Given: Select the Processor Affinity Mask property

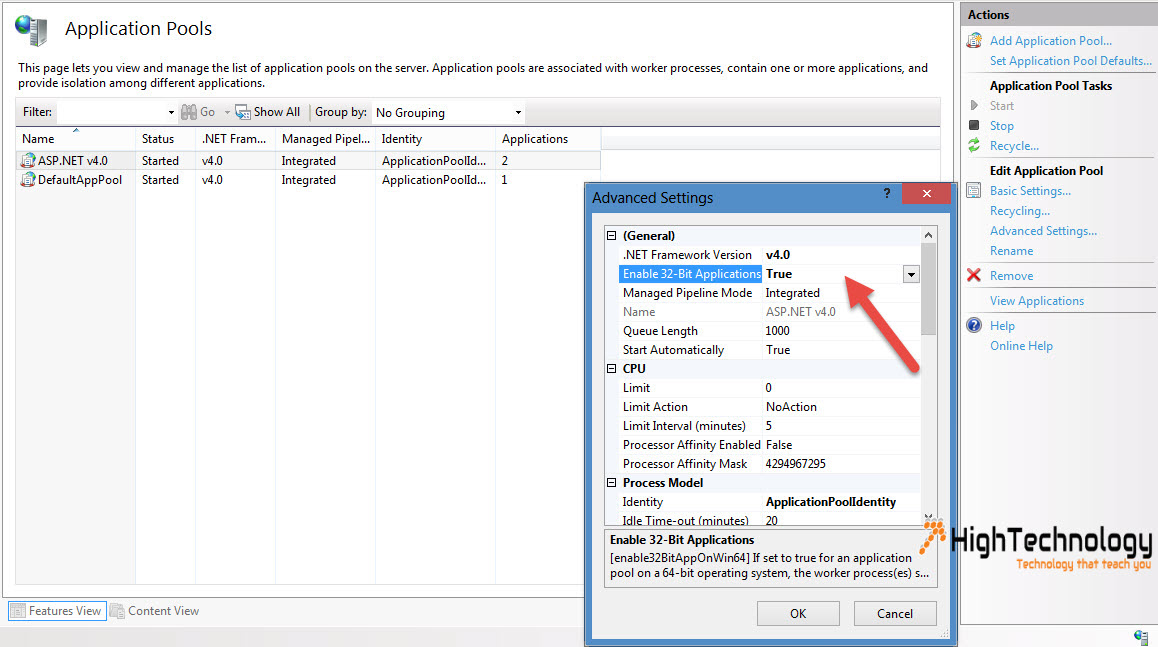Looking at the screenshot, I should [x=770, y=464].
